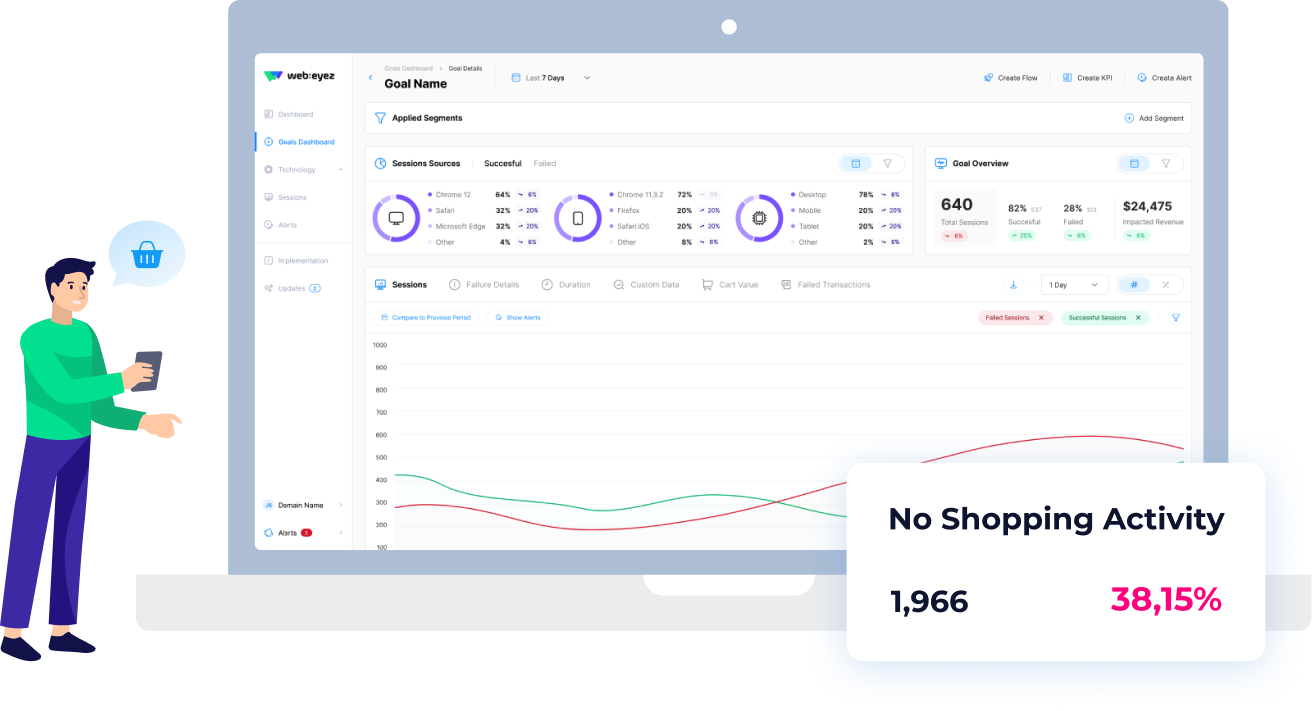The width and height of the screenshot is (1312, 711).
Task: Click the Sessions Sources pie chart icon
Action: click(x=381, y=163)
